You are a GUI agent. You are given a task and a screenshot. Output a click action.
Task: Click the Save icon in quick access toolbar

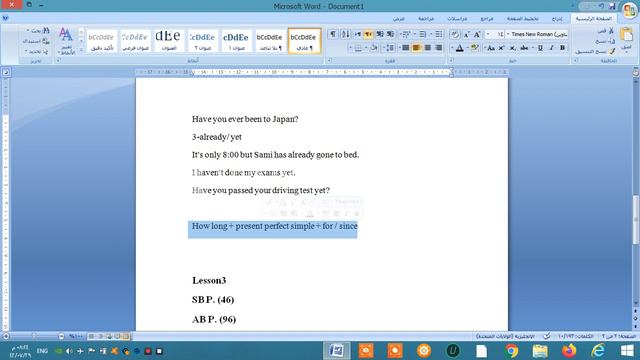(x=612, y=6)
